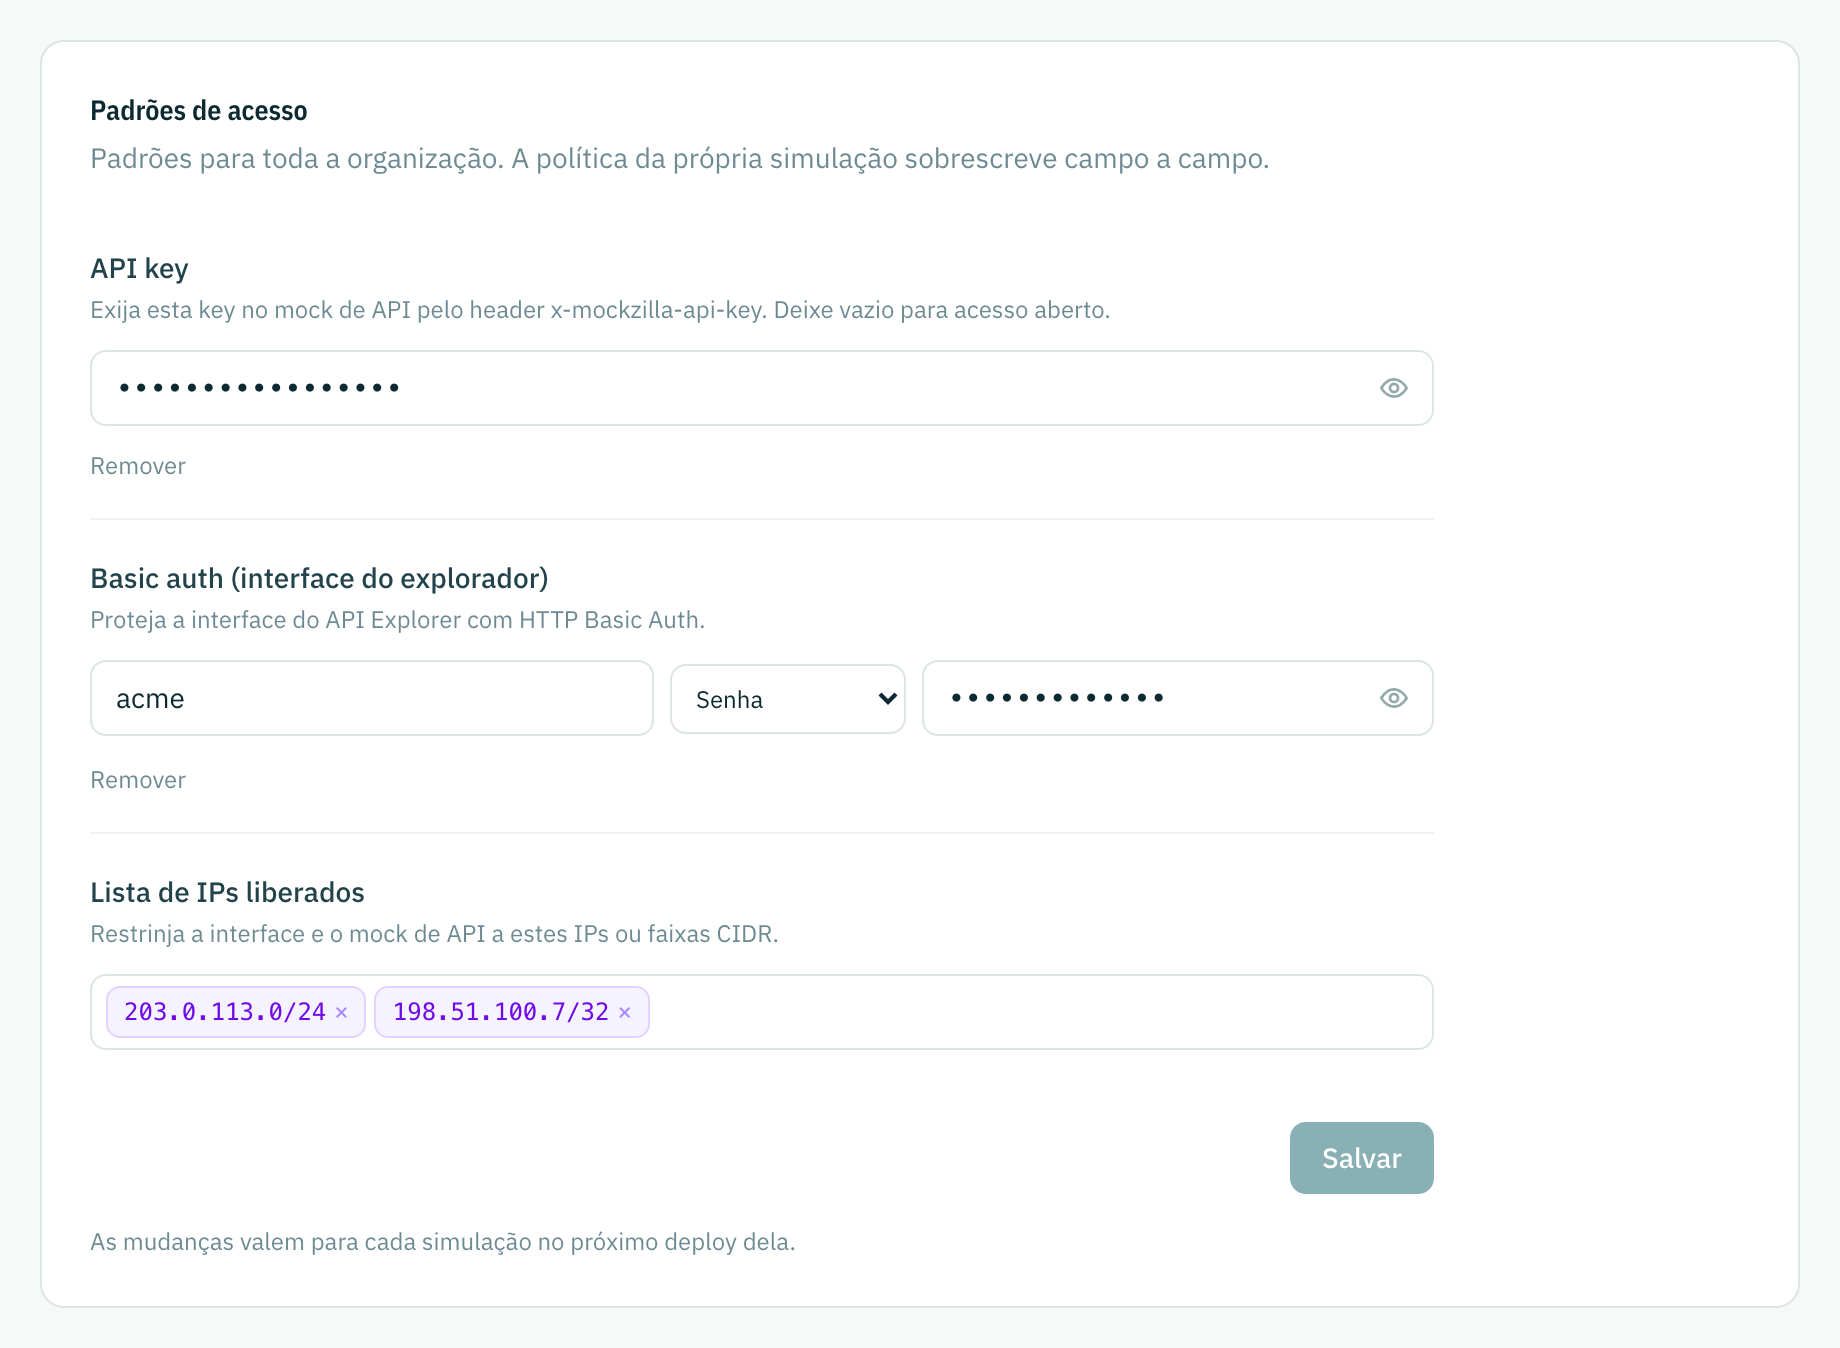Viewport: 1840px width, 1348px height.
Task: Remove the 203.0.113.0/24 IP chip
Action: coord(342,1012)
